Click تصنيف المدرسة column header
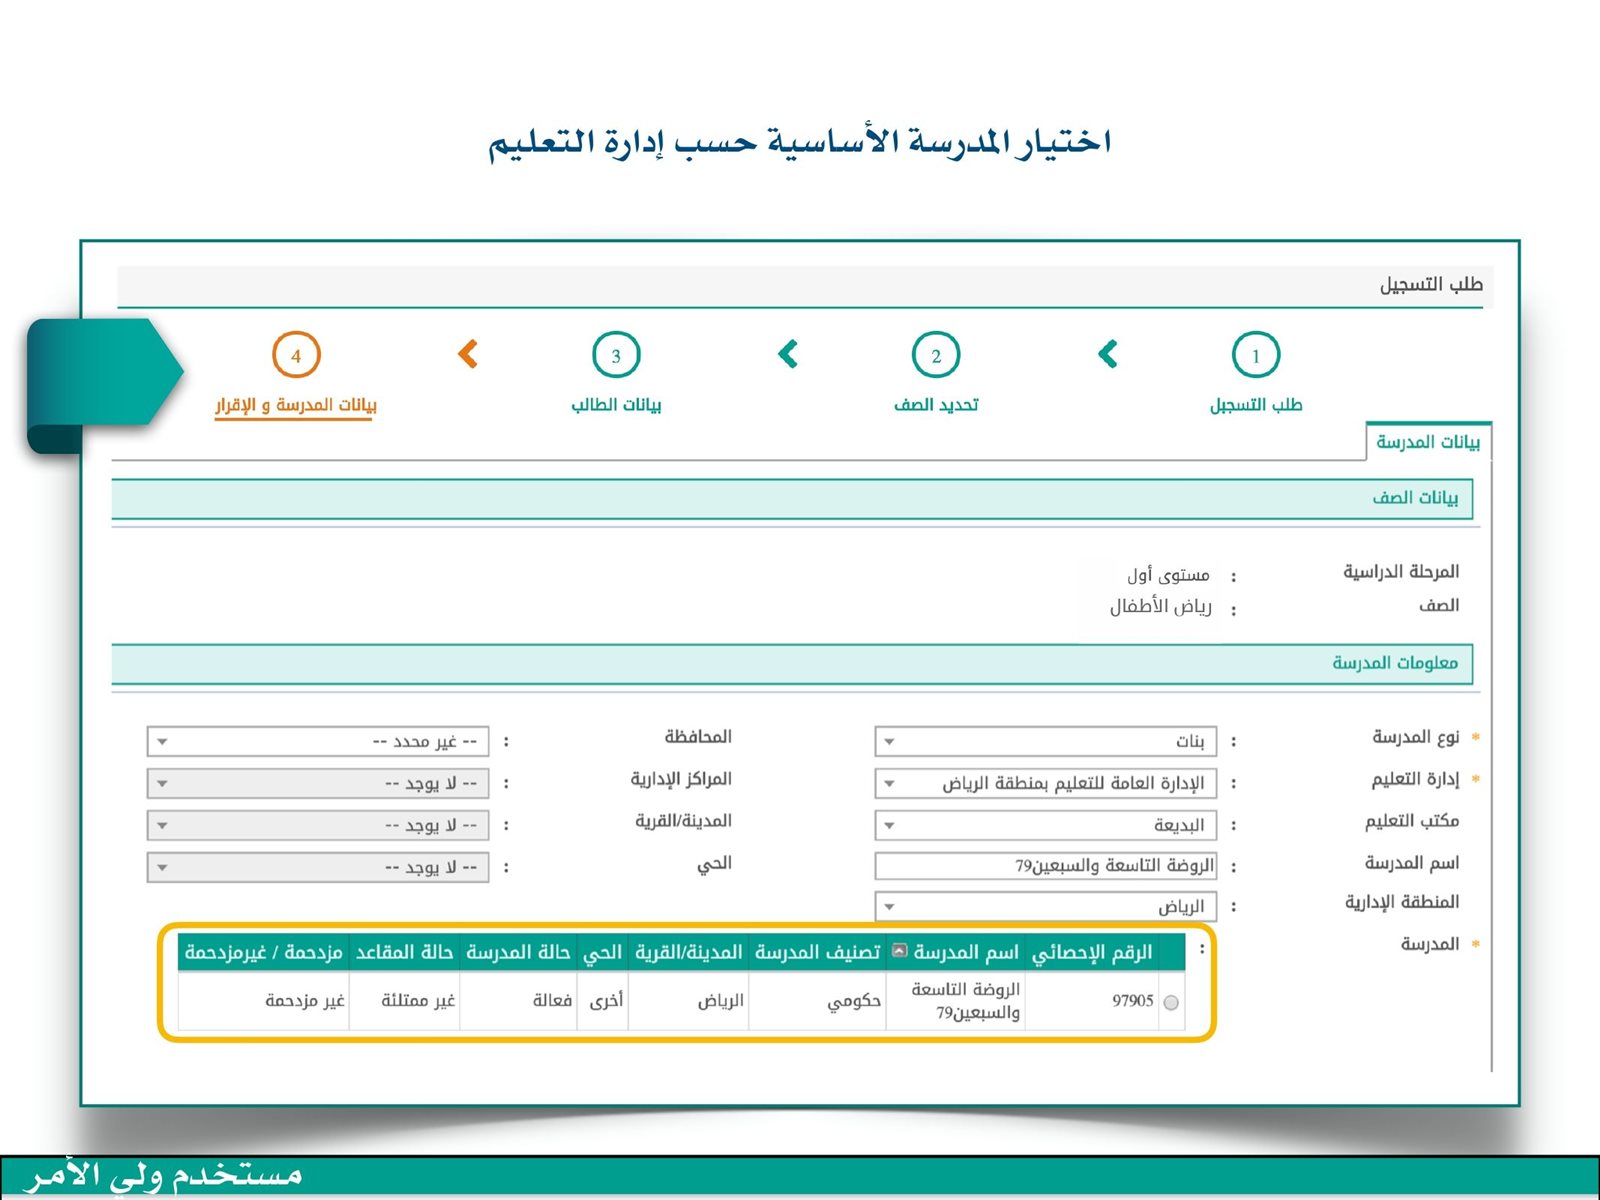1600x1200 pixels. pos(817,952)
